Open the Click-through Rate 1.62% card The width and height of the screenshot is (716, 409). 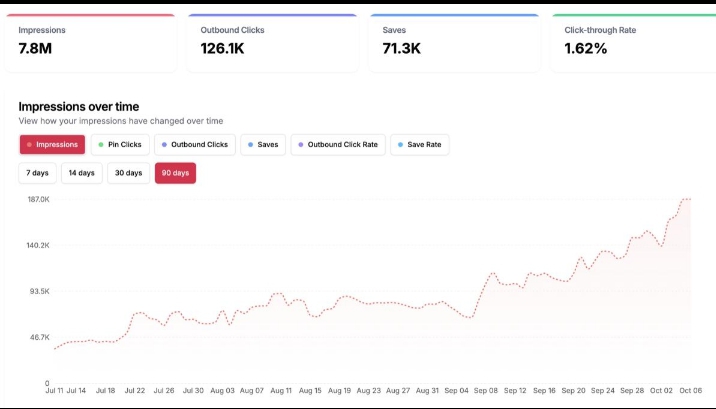pyautogui.click(x=633, y=43)
